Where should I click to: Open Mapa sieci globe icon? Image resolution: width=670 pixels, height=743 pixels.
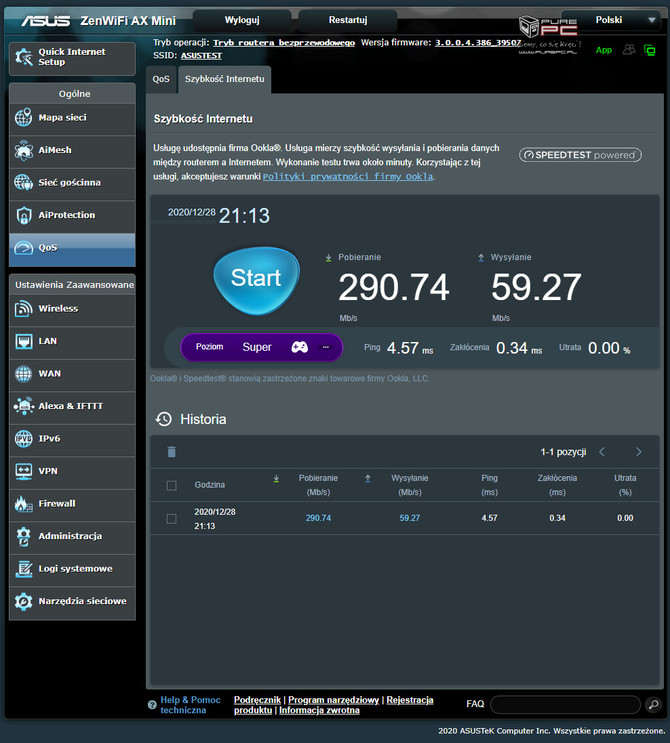[x=23, y=118]
